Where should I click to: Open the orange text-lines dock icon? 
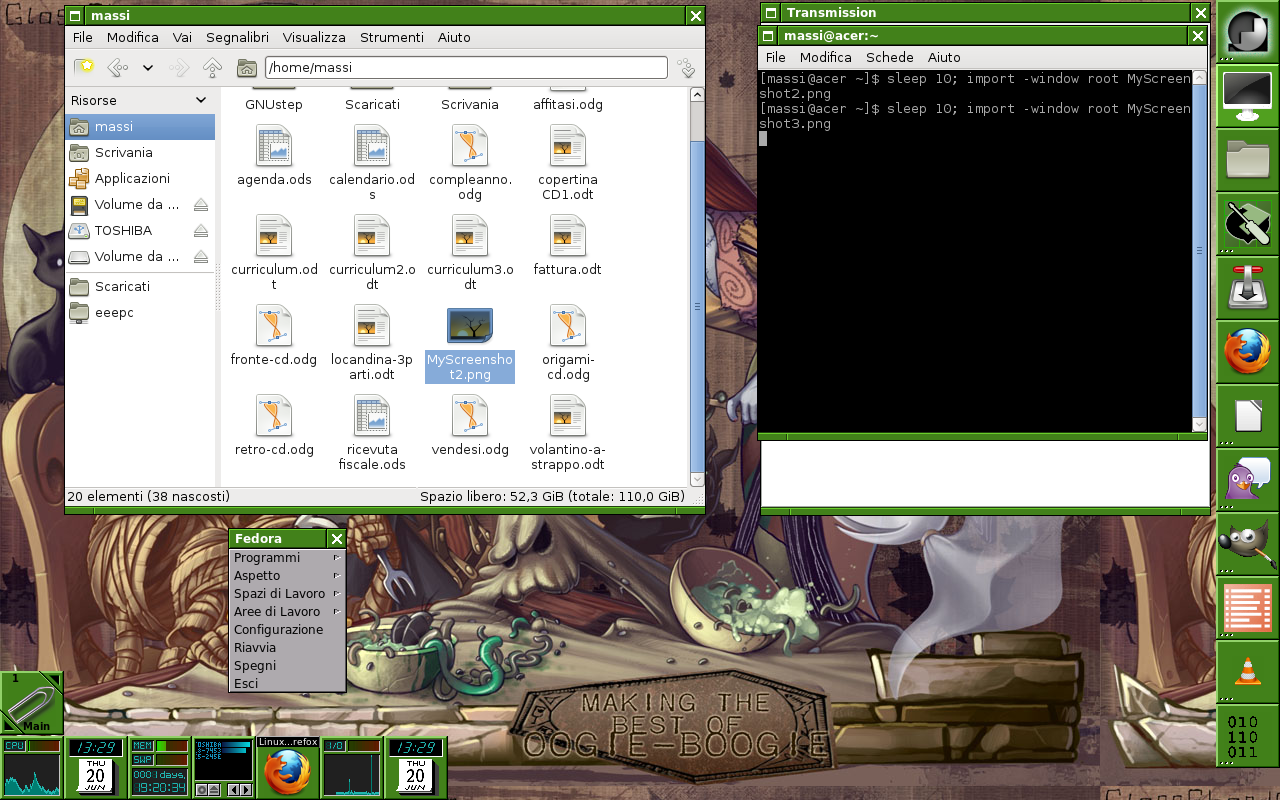1247,608
